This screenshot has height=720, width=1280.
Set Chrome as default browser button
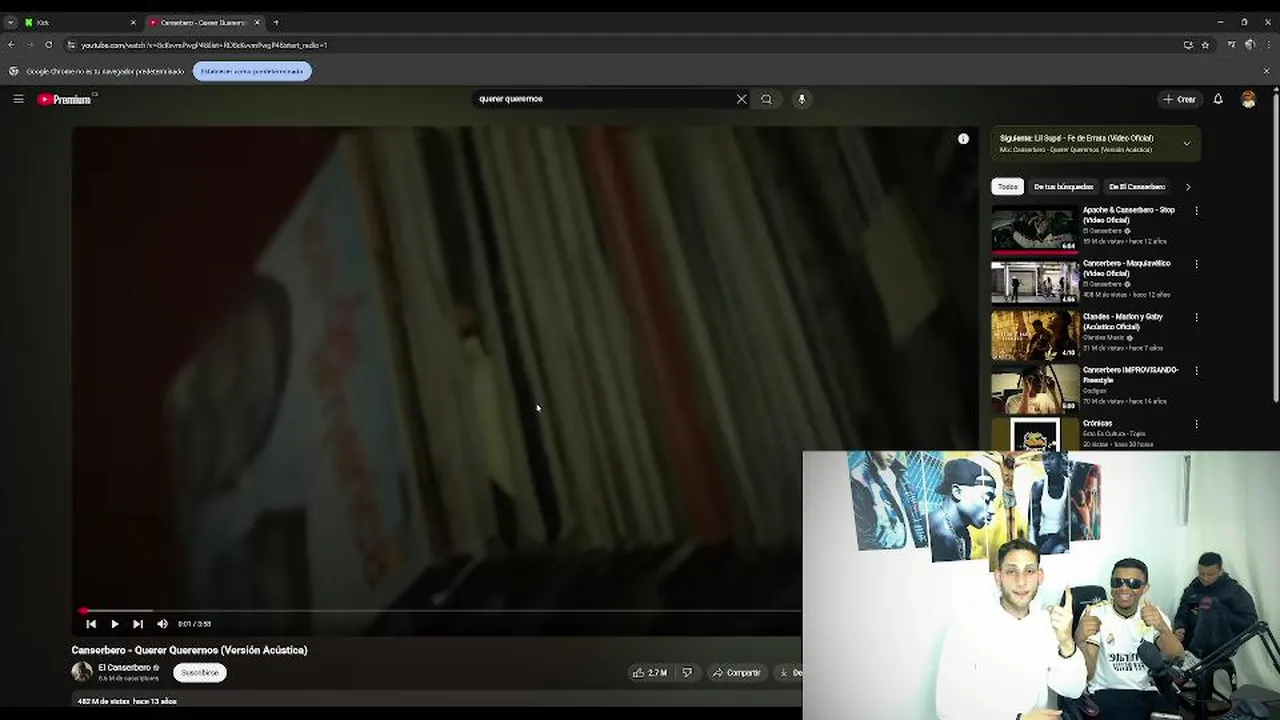(x=252, y=71)
